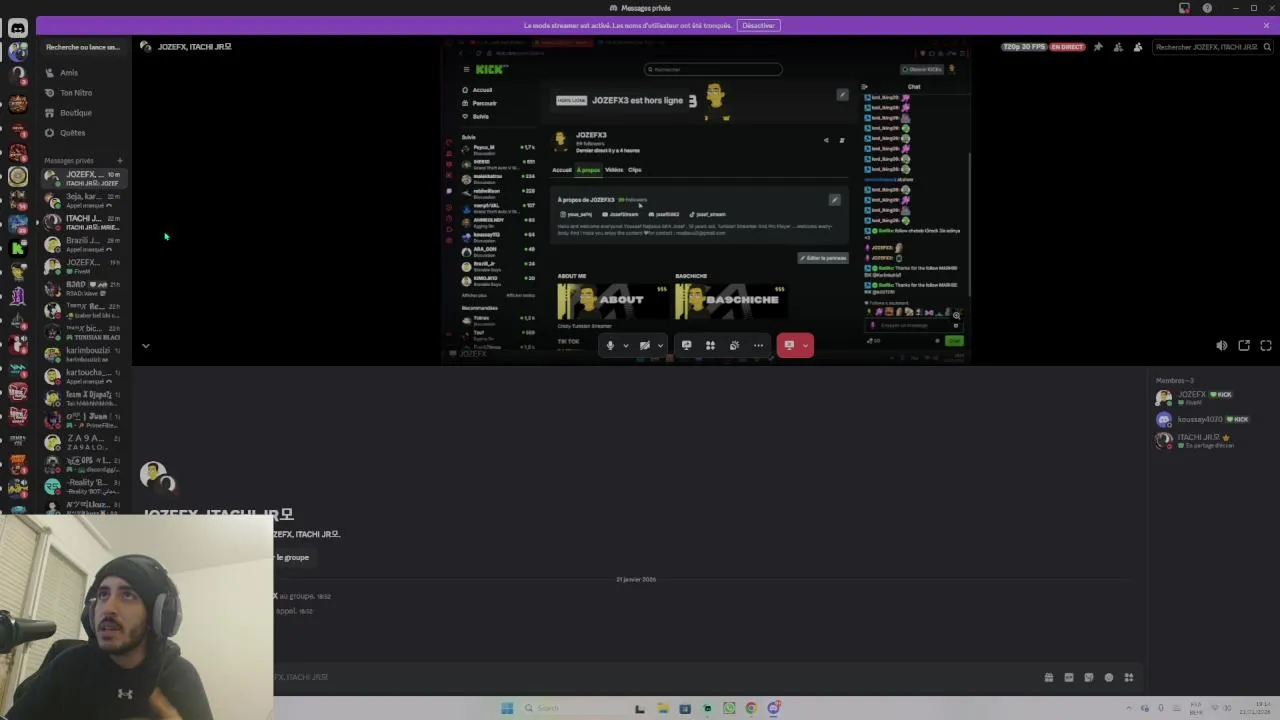Open Chrome from the taskbar
The width and height of the screenshot is (1280, 720).
[x=751, y=708]
